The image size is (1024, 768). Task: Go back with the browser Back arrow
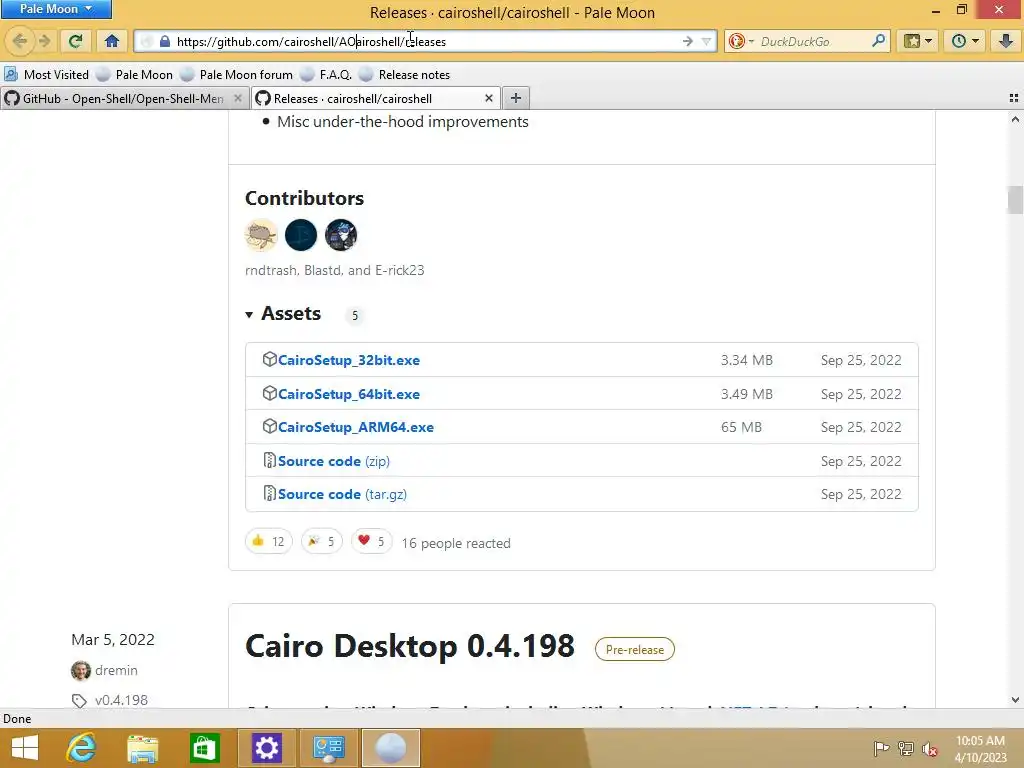click(20, 41)
